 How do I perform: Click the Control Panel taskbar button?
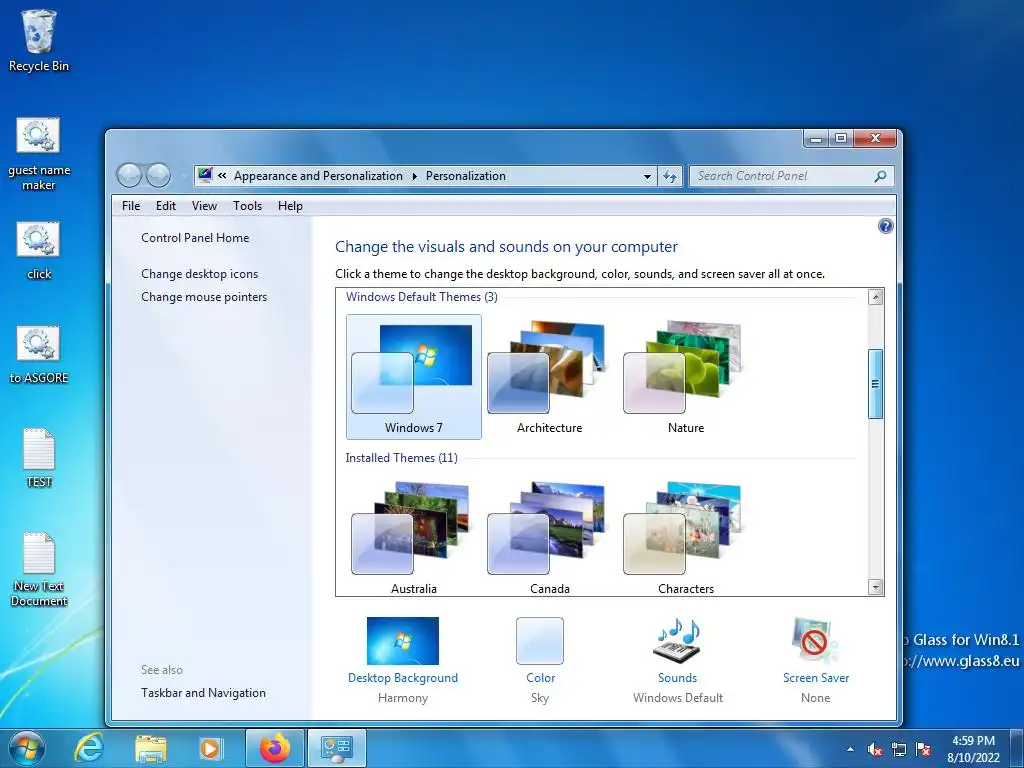click(x=337, y=748)
